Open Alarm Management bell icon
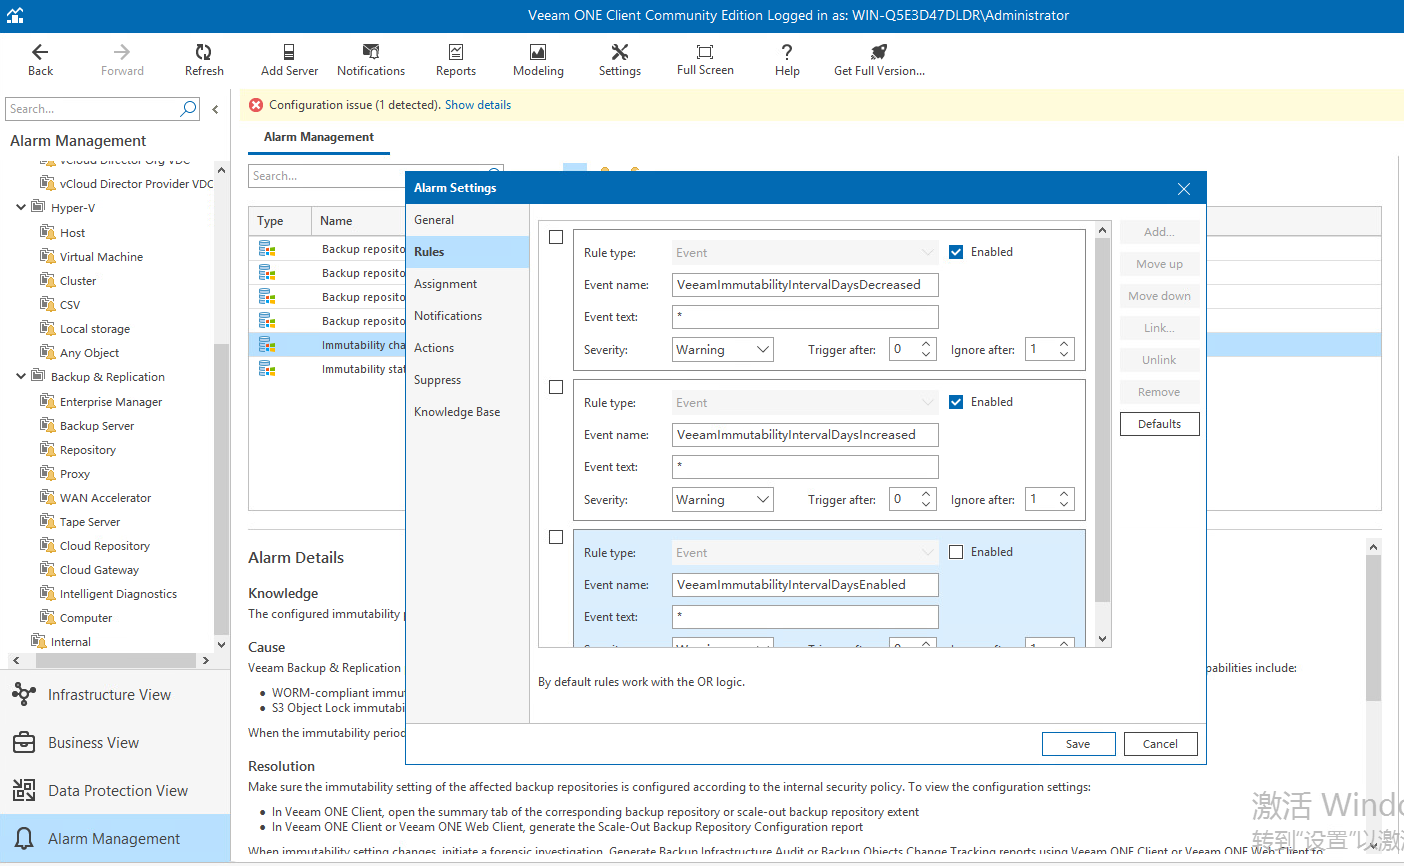 [24, 838]
